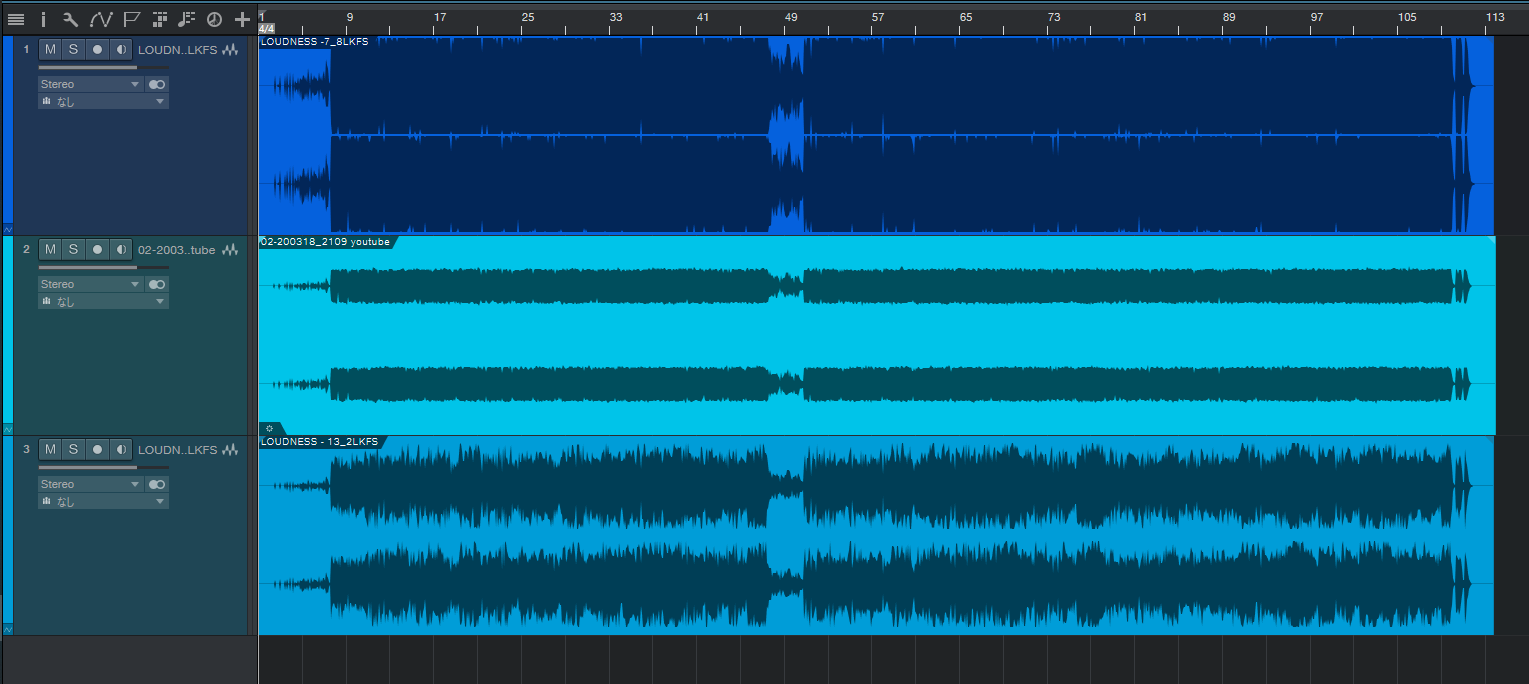Screen dimensions: 1529x684
Task: Add a new track with plus icon
Action: (x=242, y=19)
